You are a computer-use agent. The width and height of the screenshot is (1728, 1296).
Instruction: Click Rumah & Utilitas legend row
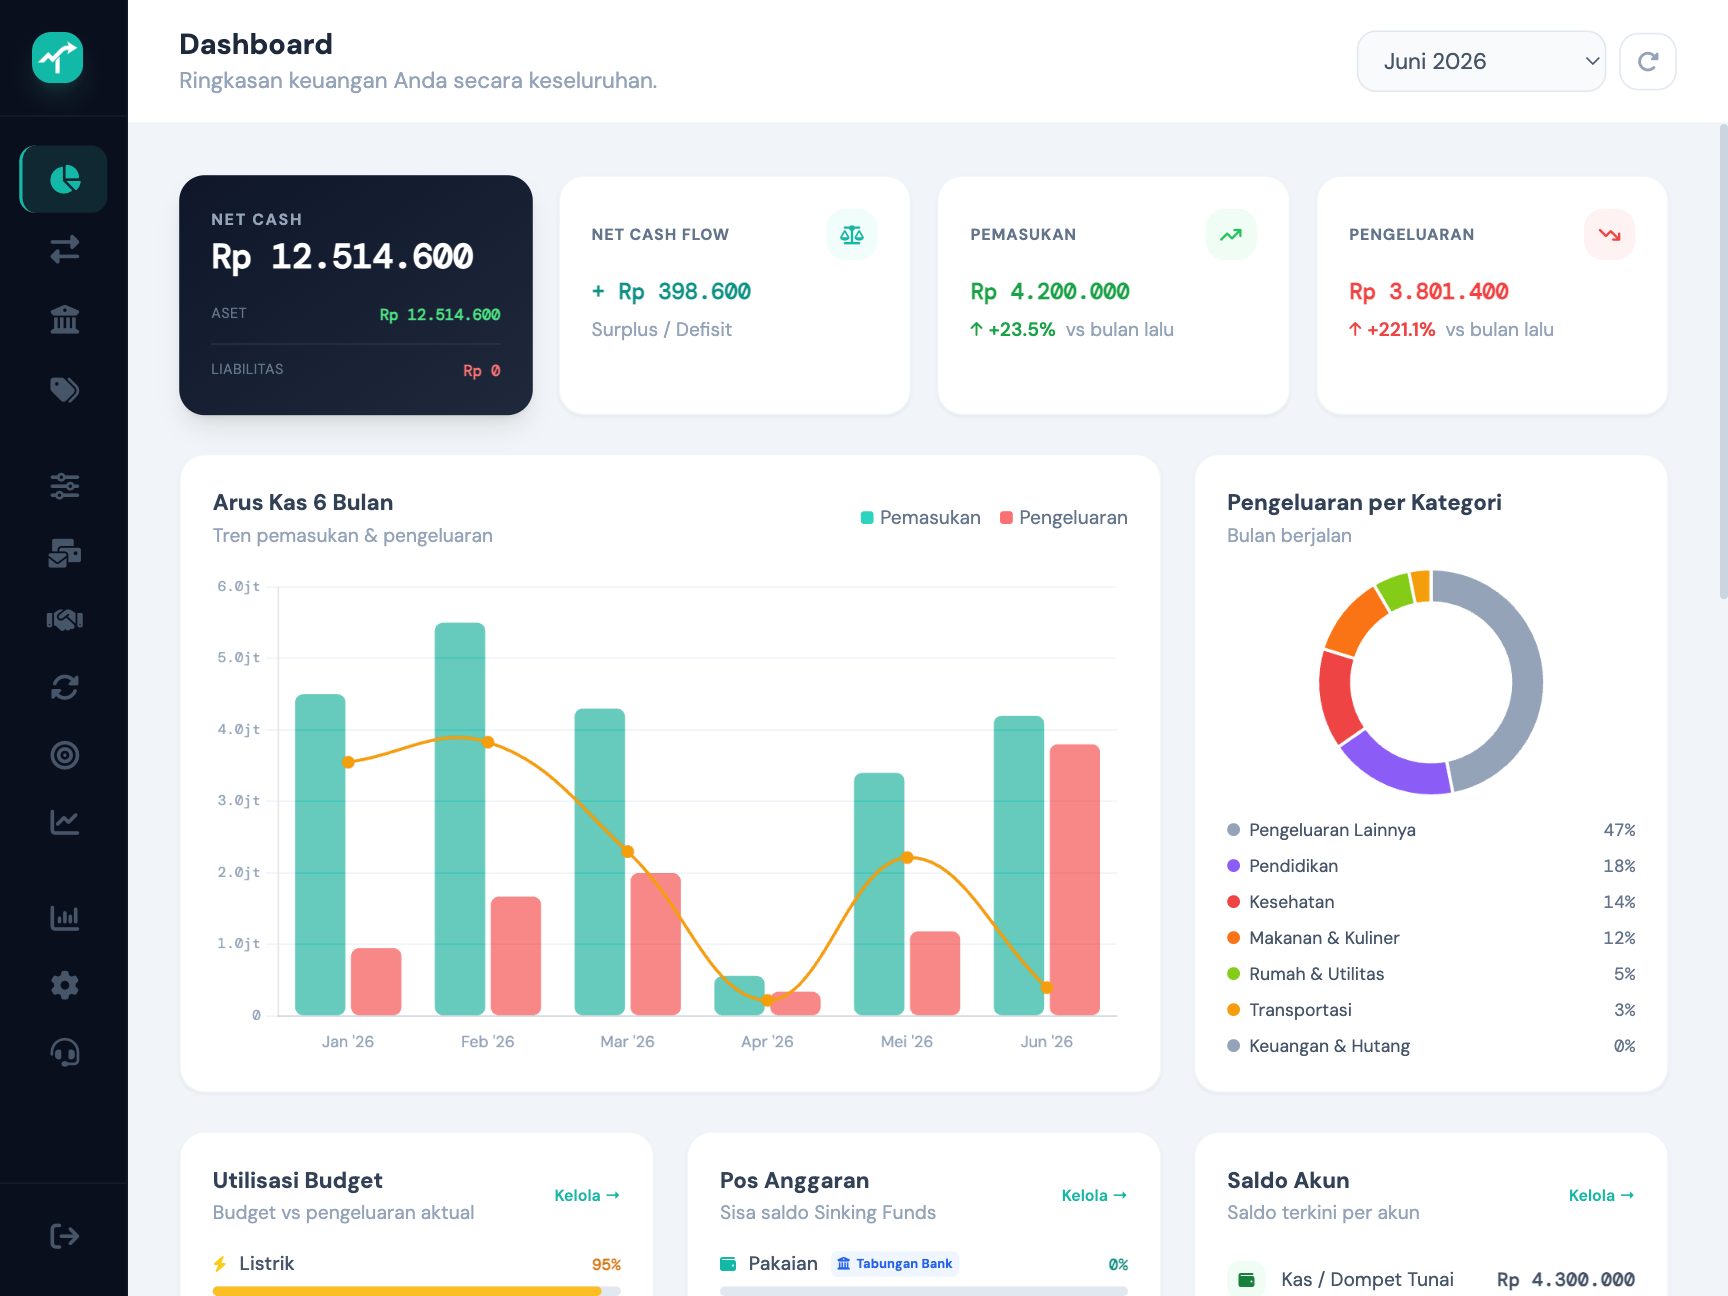[1431, 974]
